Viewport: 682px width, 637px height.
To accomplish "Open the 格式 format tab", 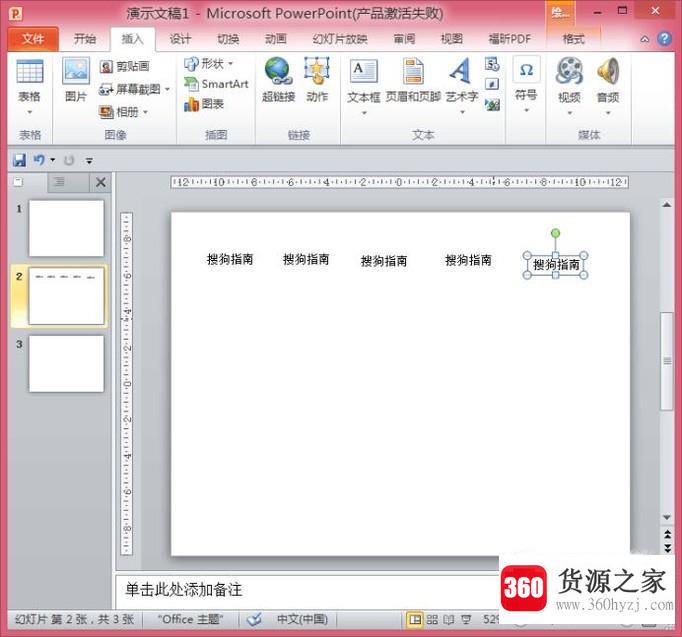I will point(573,39).
